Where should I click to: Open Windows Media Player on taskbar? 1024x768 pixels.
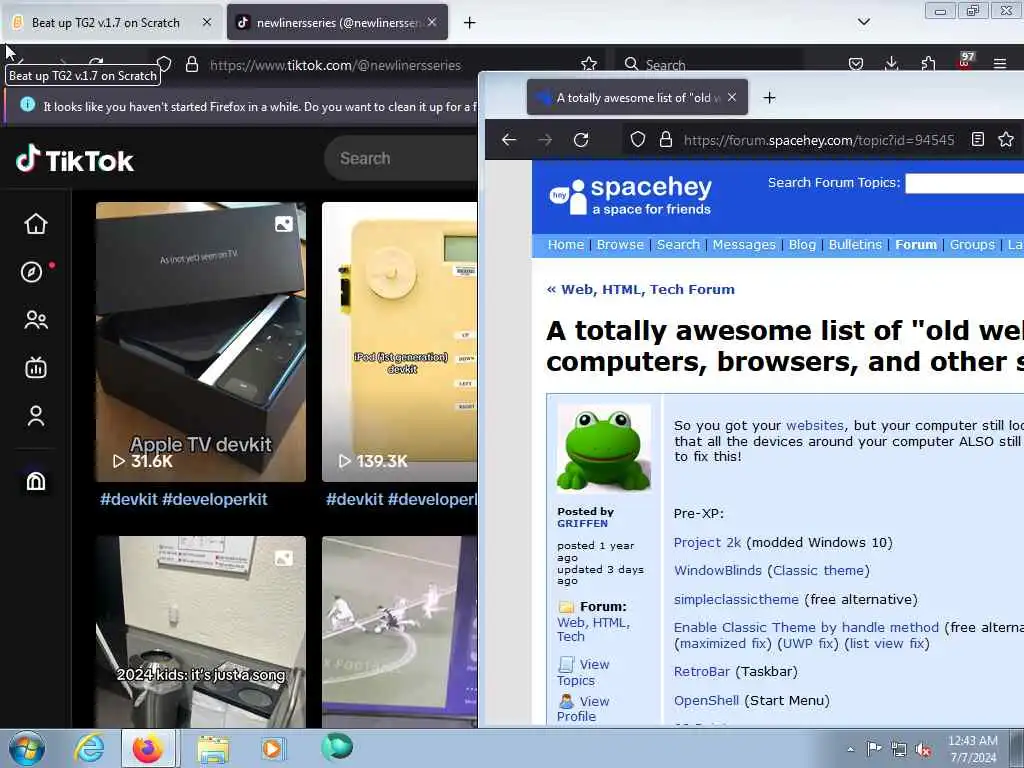click(272, 748)
